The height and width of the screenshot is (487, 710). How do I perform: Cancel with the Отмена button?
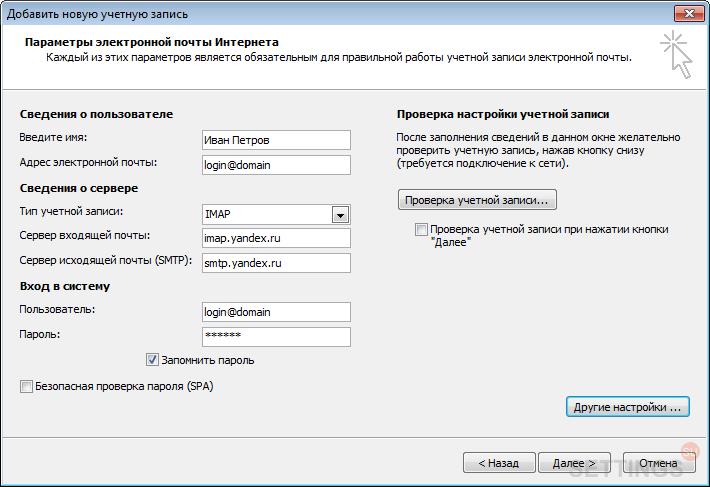coord(659,463)
